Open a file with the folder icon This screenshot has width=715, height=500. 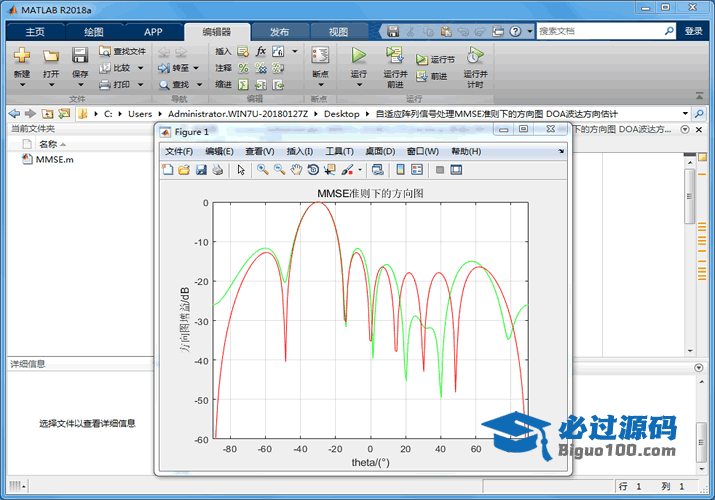point(51,56)
